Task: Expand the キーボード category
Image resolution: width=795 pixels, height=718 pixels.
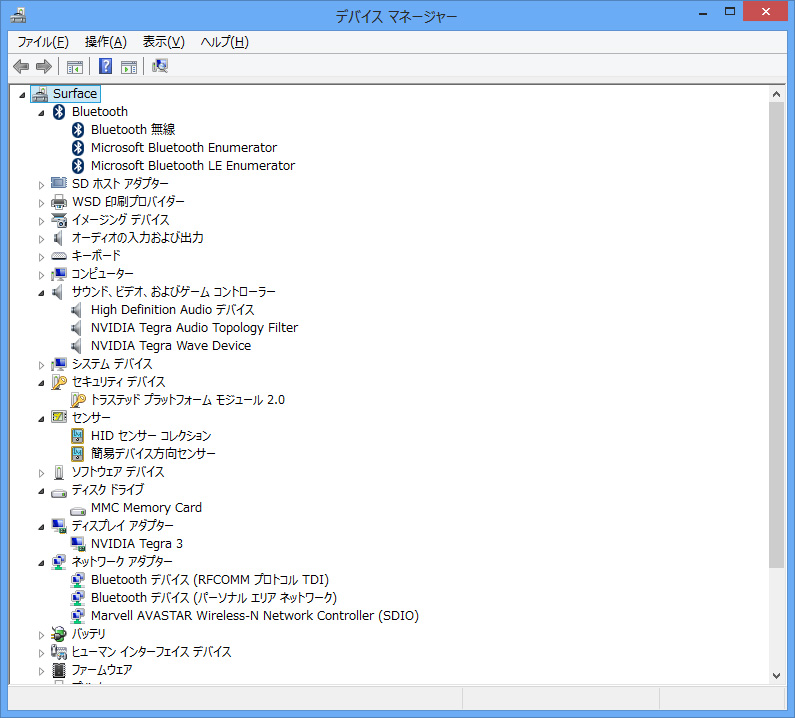Action: click(x=42, y=256)
